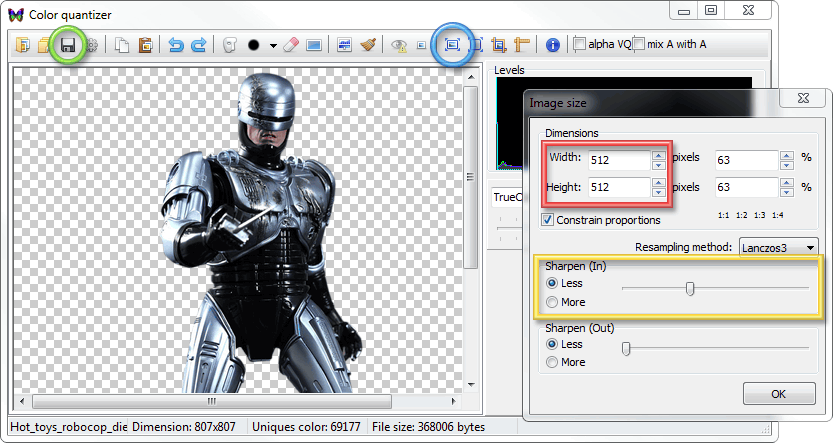Close the Image size dialog
Viewport: 833px width, 443px height.
(x=803, y=98)
